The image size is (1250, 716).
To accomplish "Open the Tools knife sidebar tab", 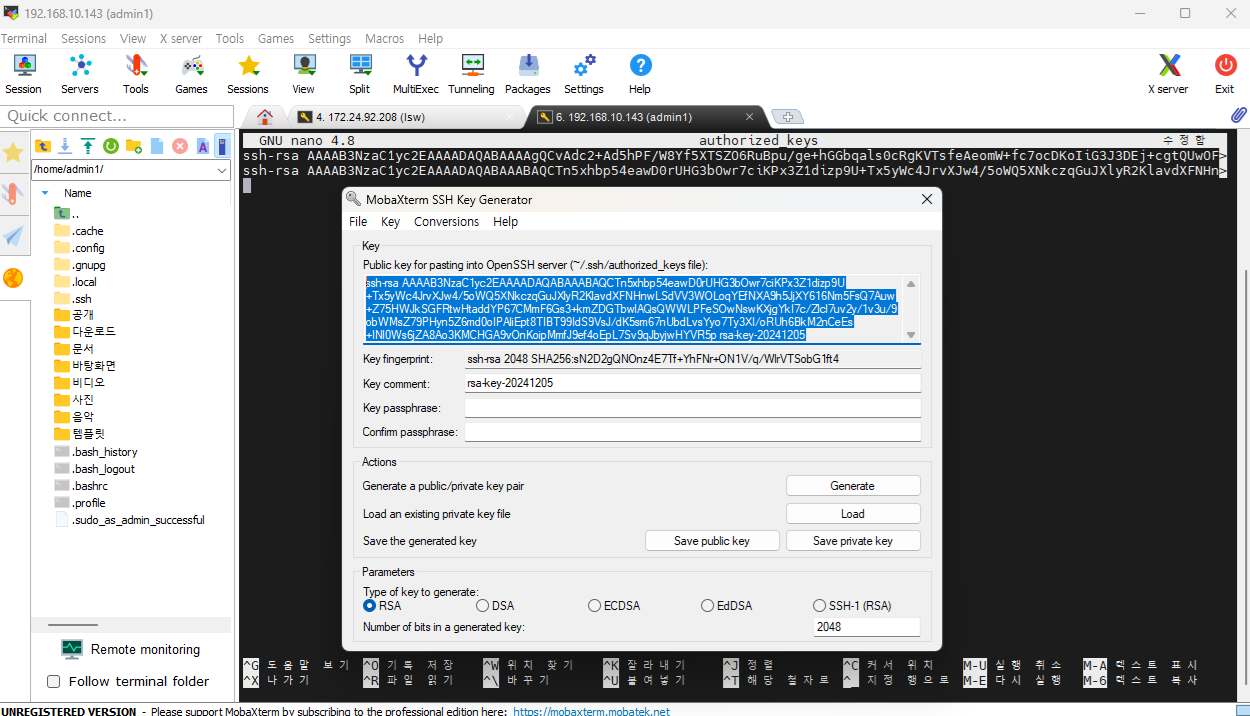I will click(x=13, y=194).
